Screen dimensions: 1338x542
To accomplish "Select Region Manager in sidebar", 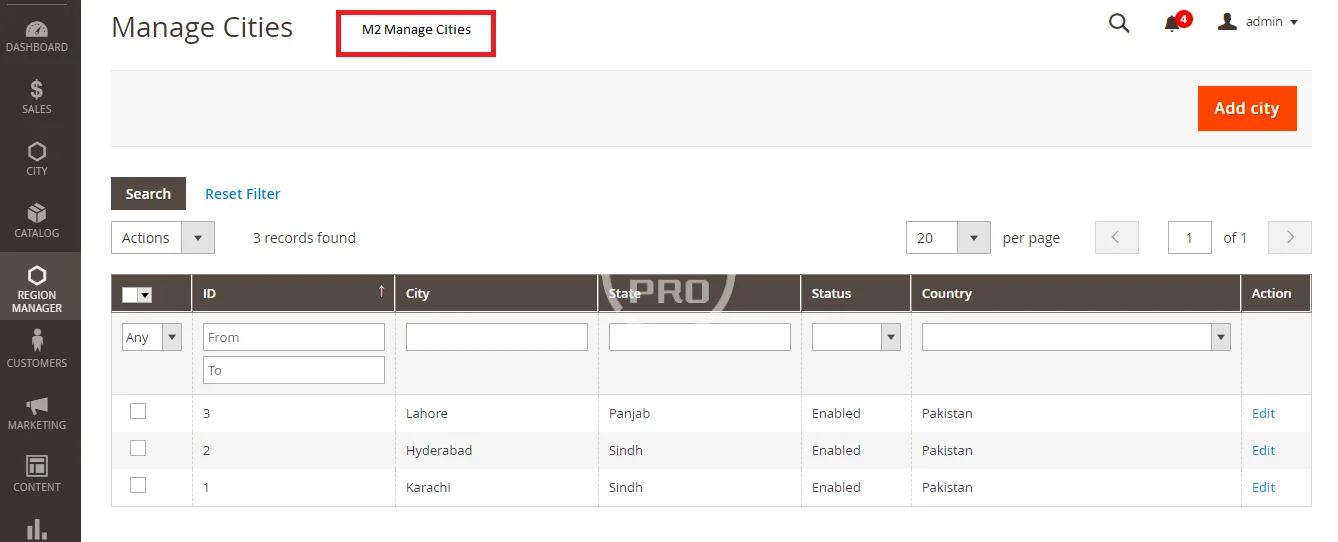I will 37,289.
